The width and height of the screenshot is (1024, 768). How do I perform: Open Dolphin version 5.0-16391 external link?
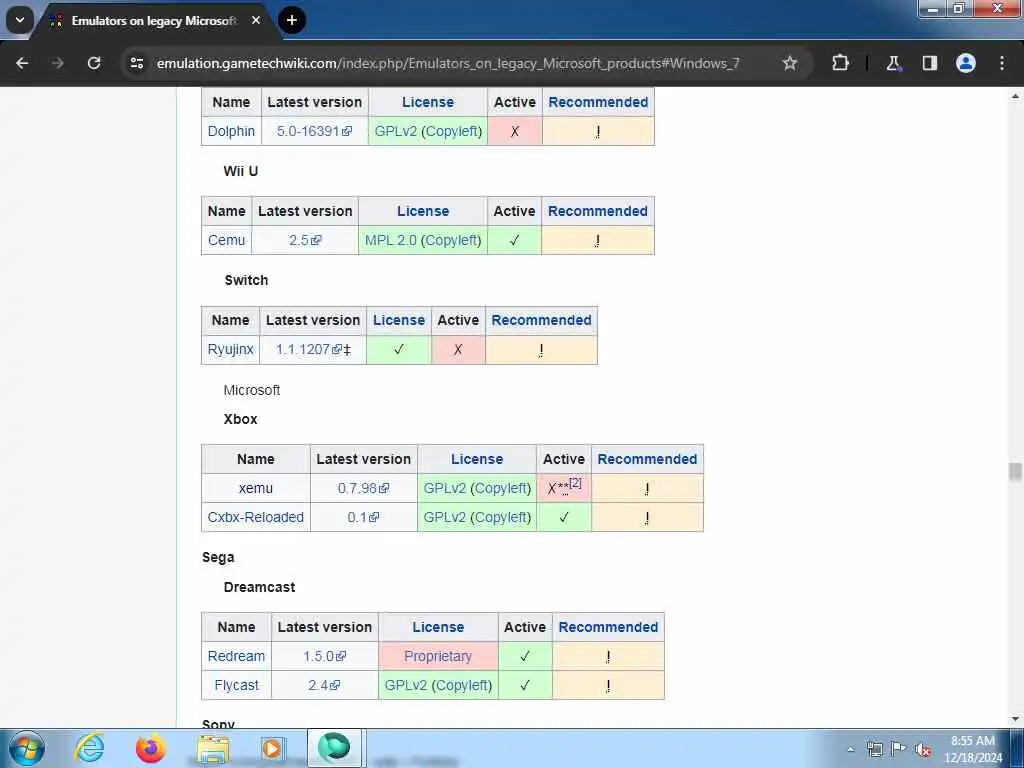(x=314, y=131)
